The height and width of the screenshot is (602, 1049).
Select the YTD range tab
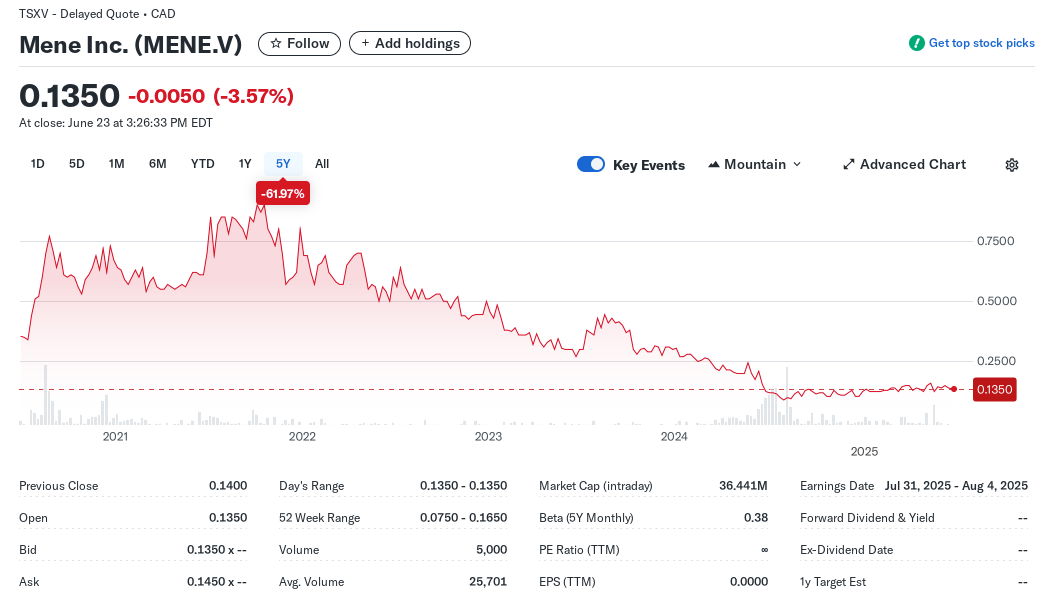tap(202, 164)
